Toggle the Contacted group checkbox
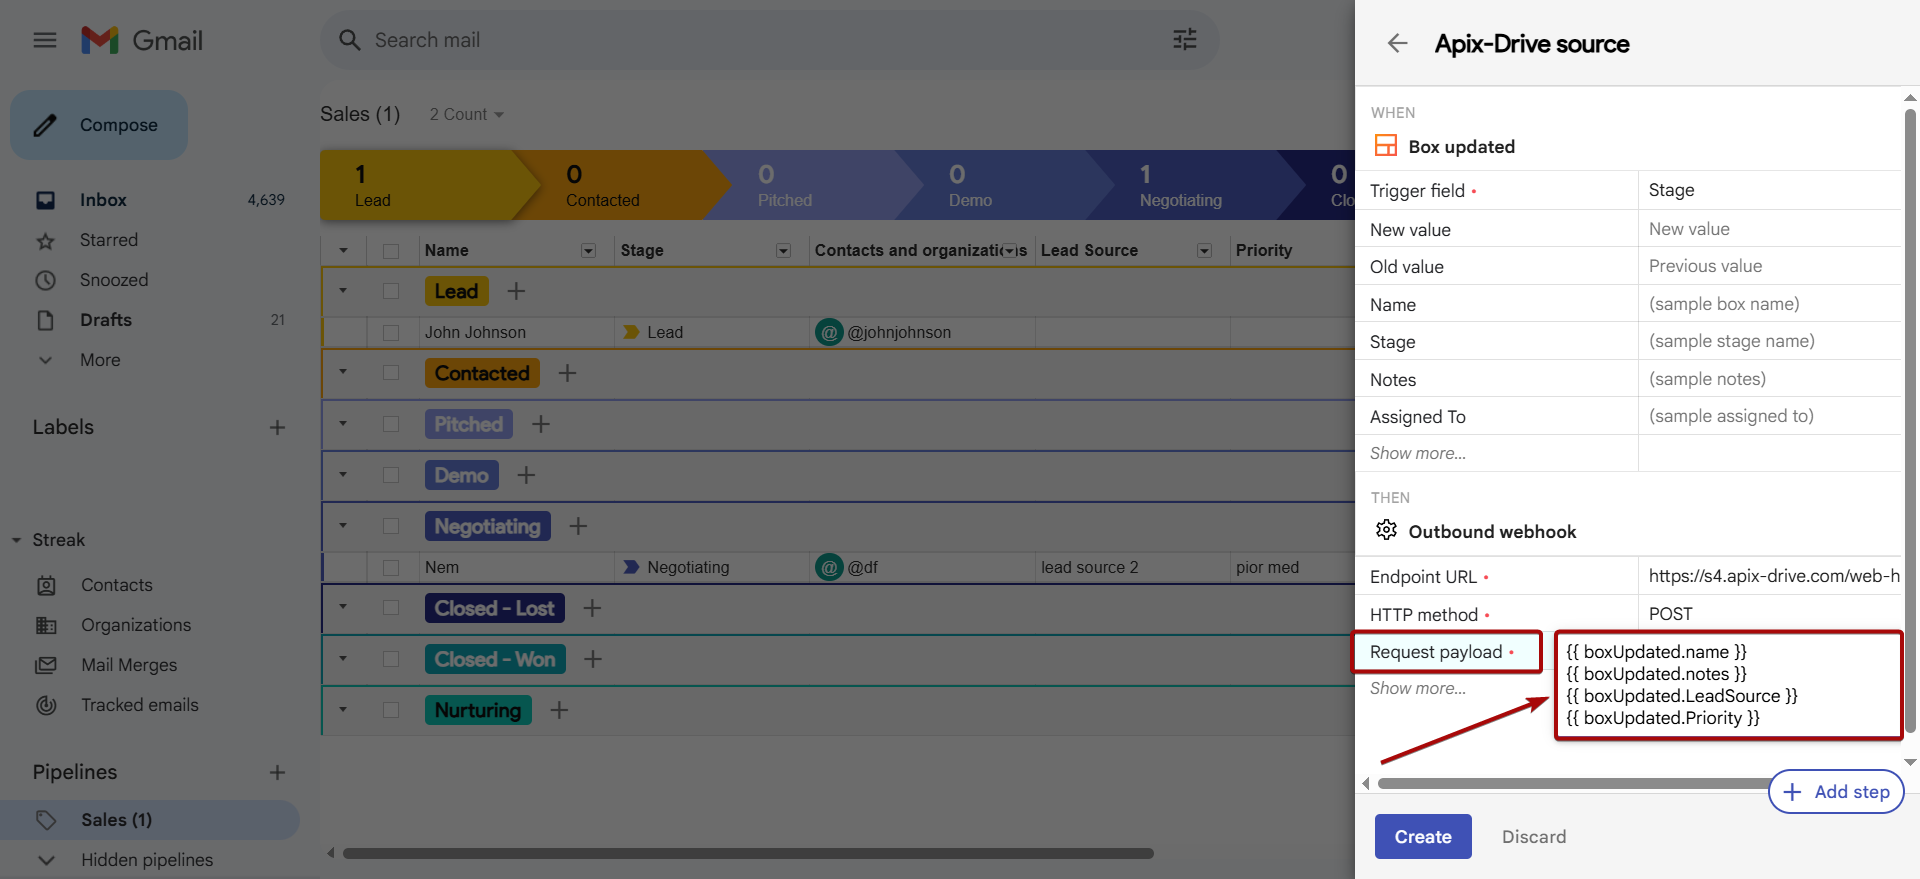The image size is (1920, 879). (x=391, y=373)
